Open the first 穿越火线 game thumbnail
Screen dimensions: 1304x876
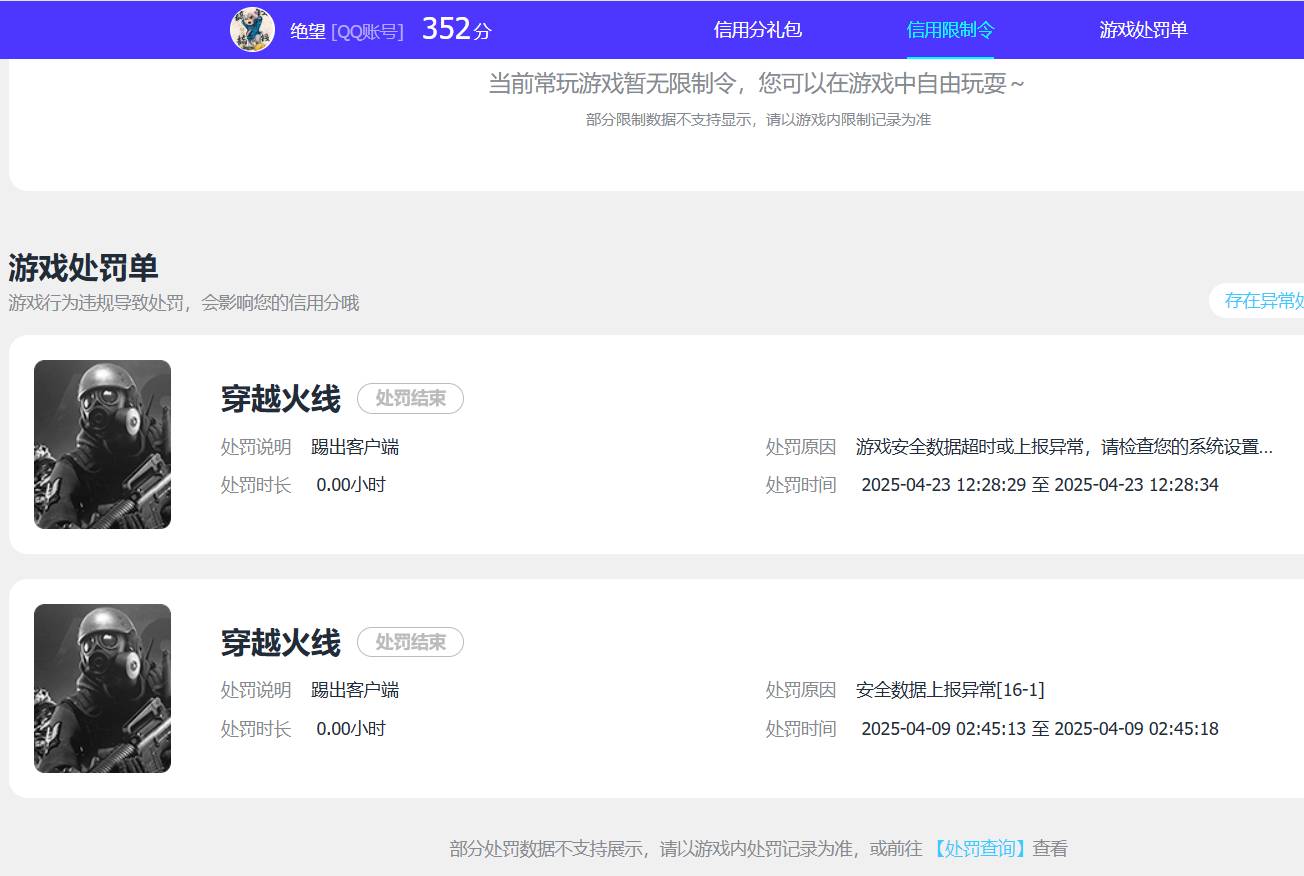102,444
